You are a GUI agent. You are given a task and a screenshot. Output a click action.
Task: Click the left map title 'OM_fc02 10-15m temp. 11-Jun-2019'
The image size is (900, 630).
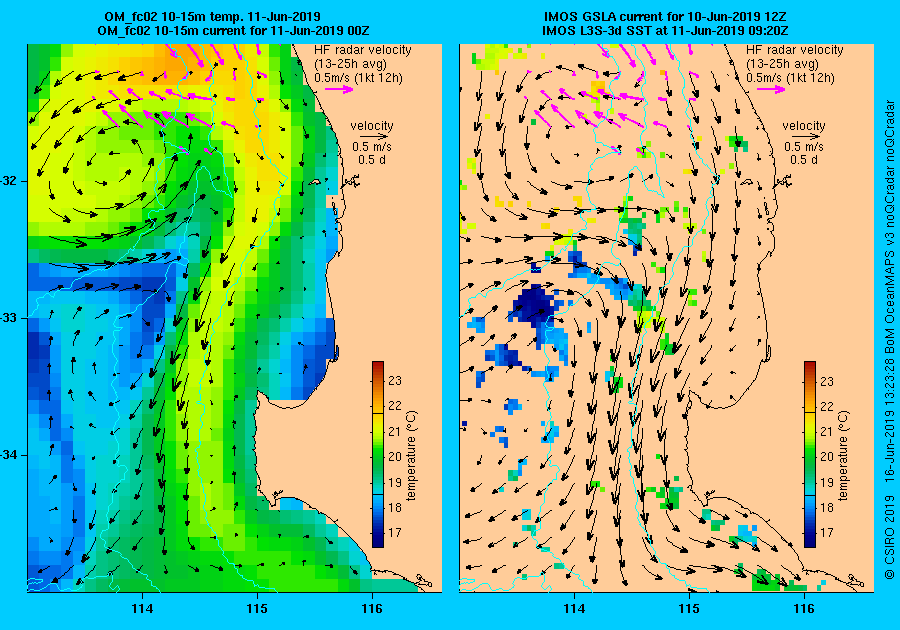coord(212,17)
